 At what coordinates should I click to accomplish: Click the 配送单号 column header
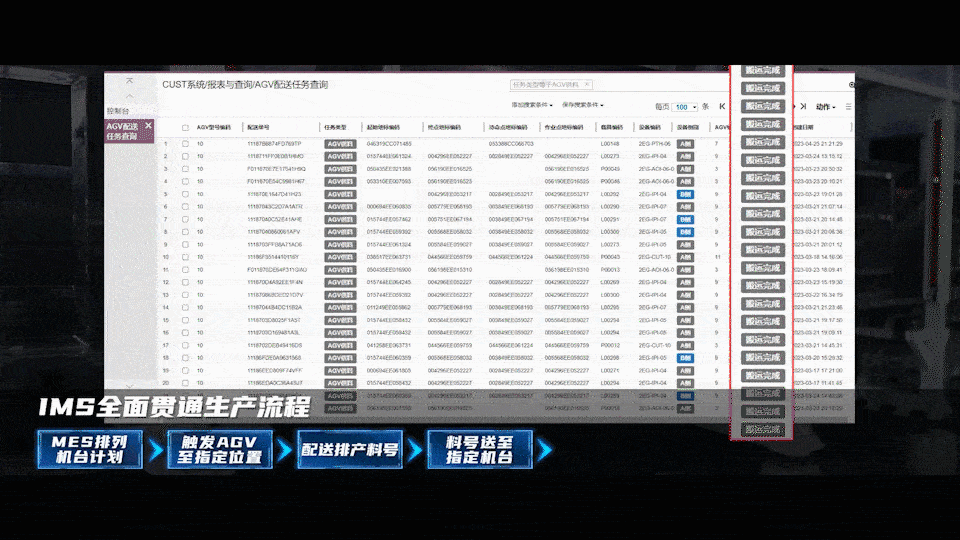coord(258,127)
